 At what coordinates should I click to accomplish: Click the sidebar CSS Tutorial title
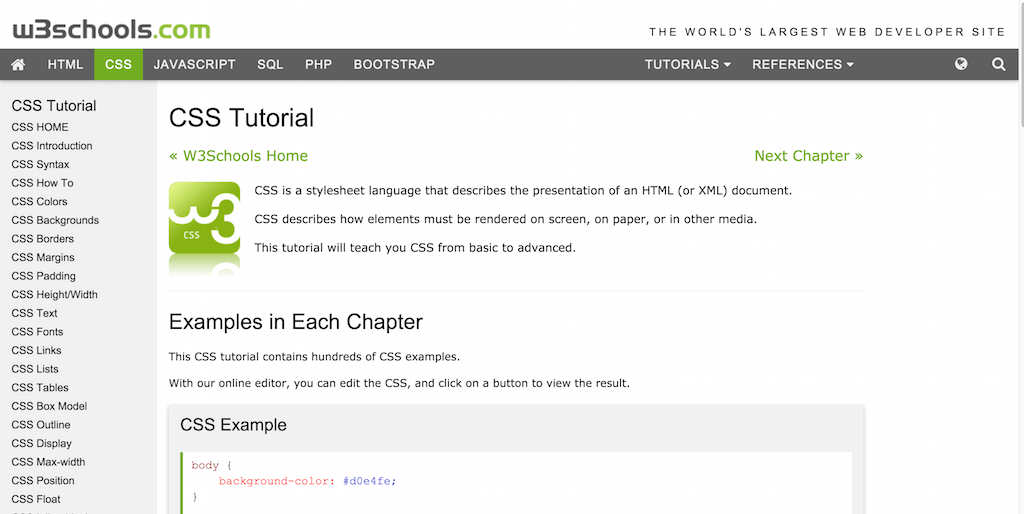[54, 106]
